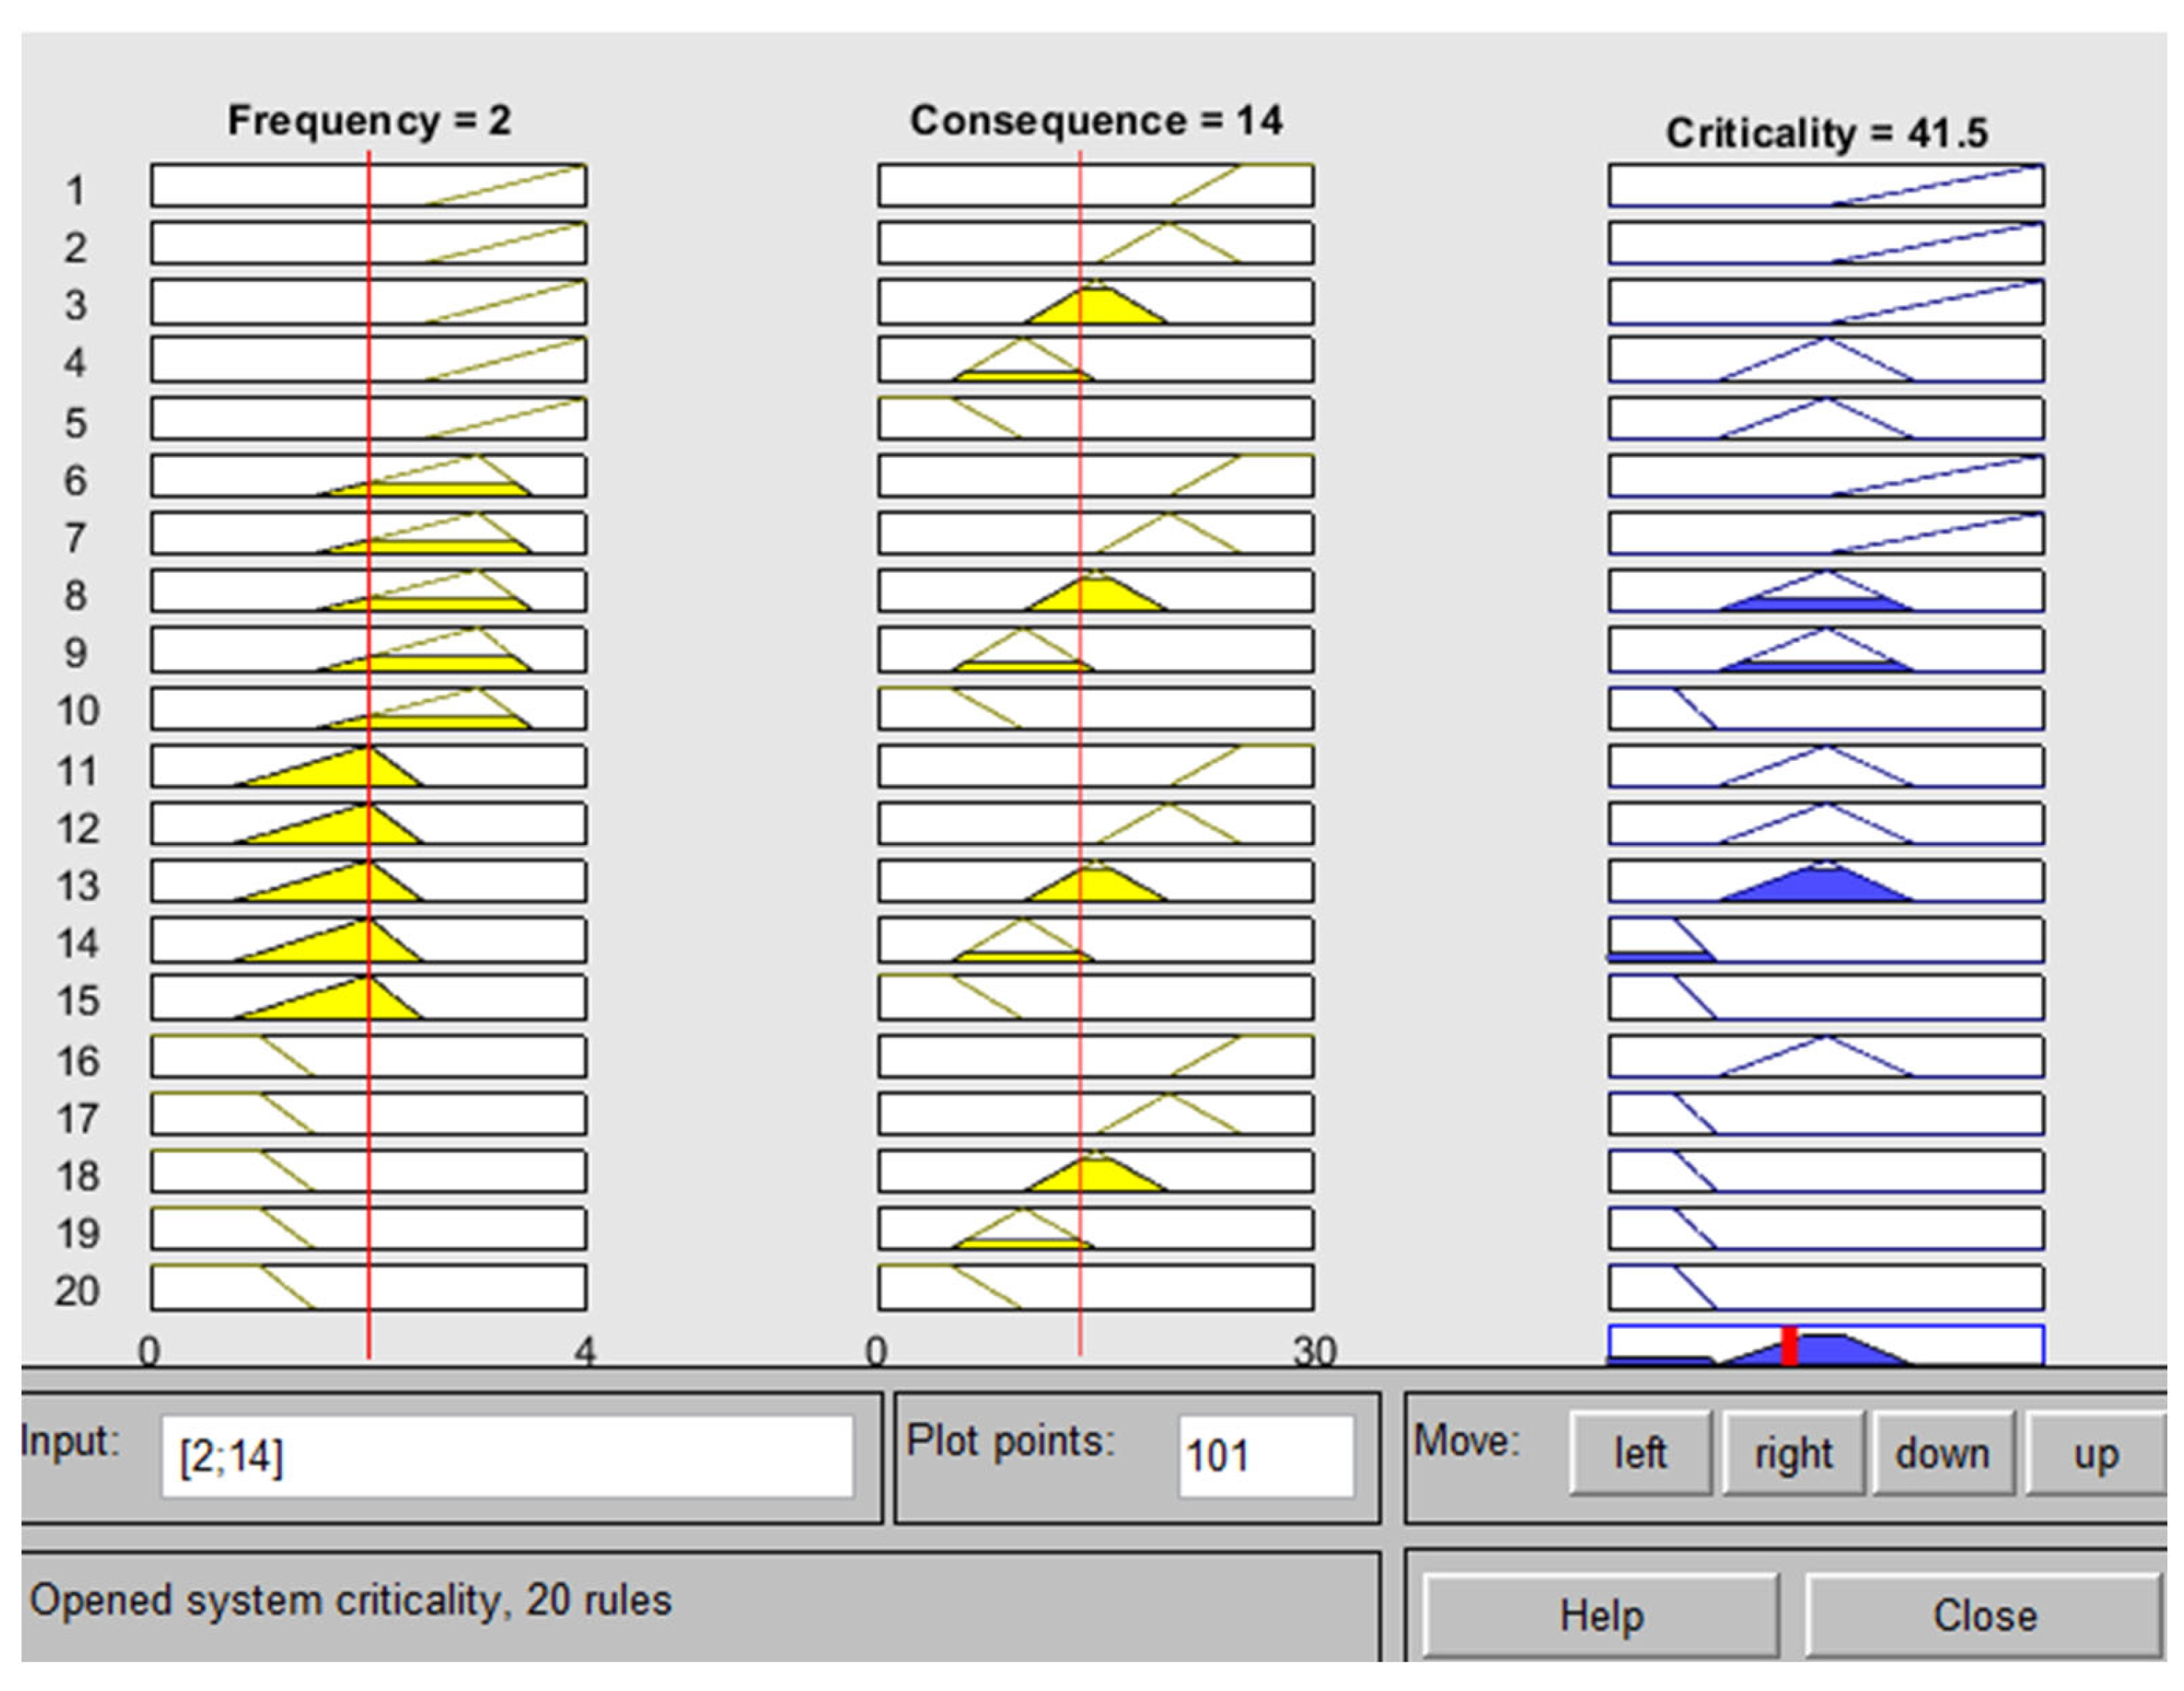The height and width of the screenshot is (1691, 2184).
Task: Click the Input field containing [2;14]
Action: click(507, 1456)
